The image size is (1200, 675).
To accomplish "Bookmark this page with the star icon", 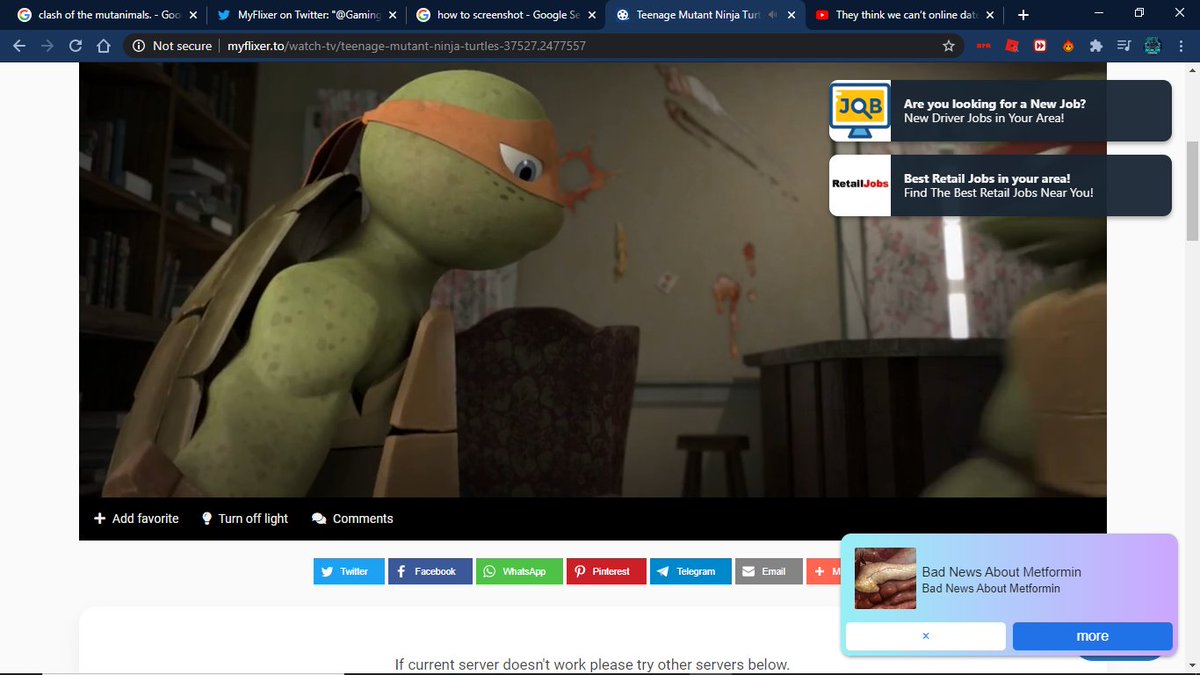I will 948,46.
